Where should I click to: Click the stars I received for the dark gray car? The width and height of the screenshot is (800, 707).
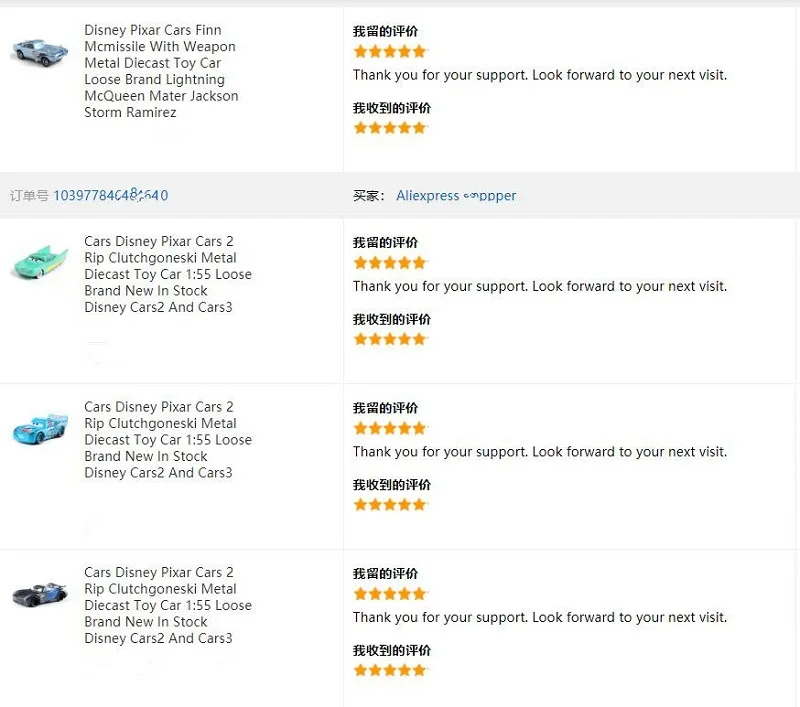point(390,670)
